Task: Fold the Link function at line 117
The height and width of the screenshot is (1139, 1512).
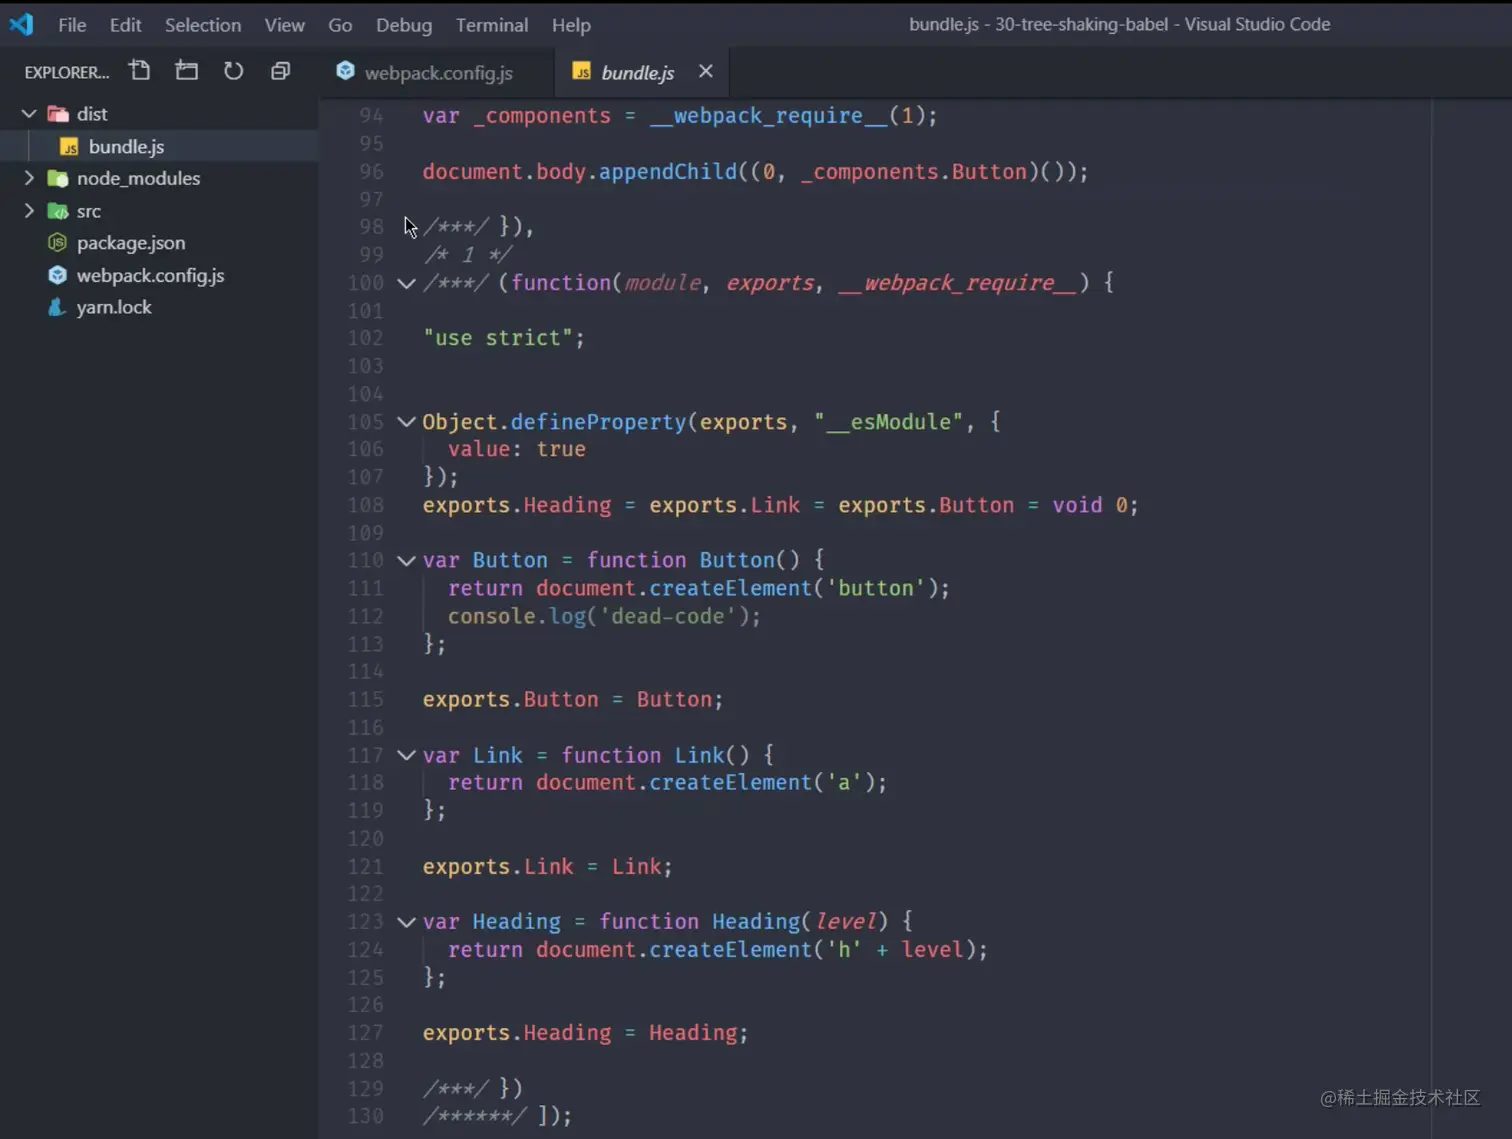Action: (406, 755)
